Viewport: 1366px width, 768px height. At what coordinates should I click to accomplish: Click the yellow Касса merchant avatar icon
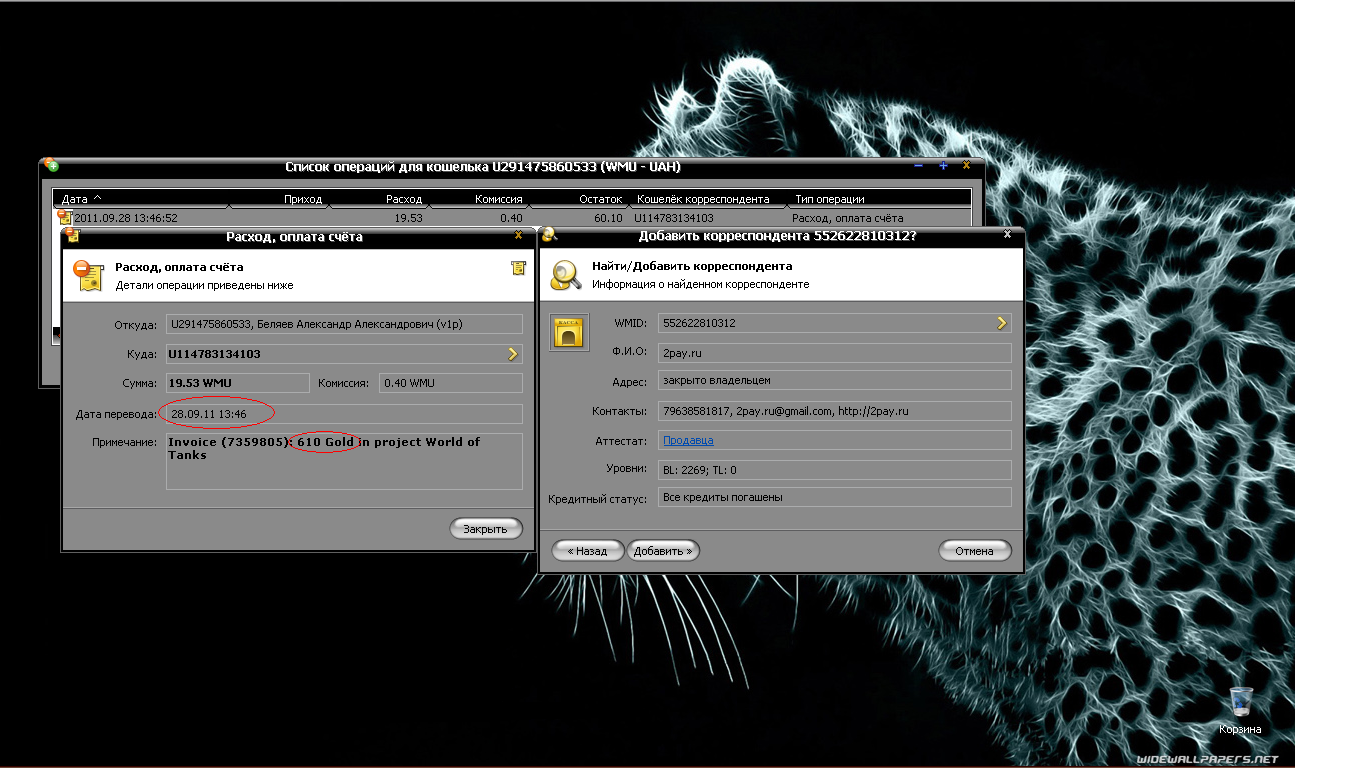569,333
